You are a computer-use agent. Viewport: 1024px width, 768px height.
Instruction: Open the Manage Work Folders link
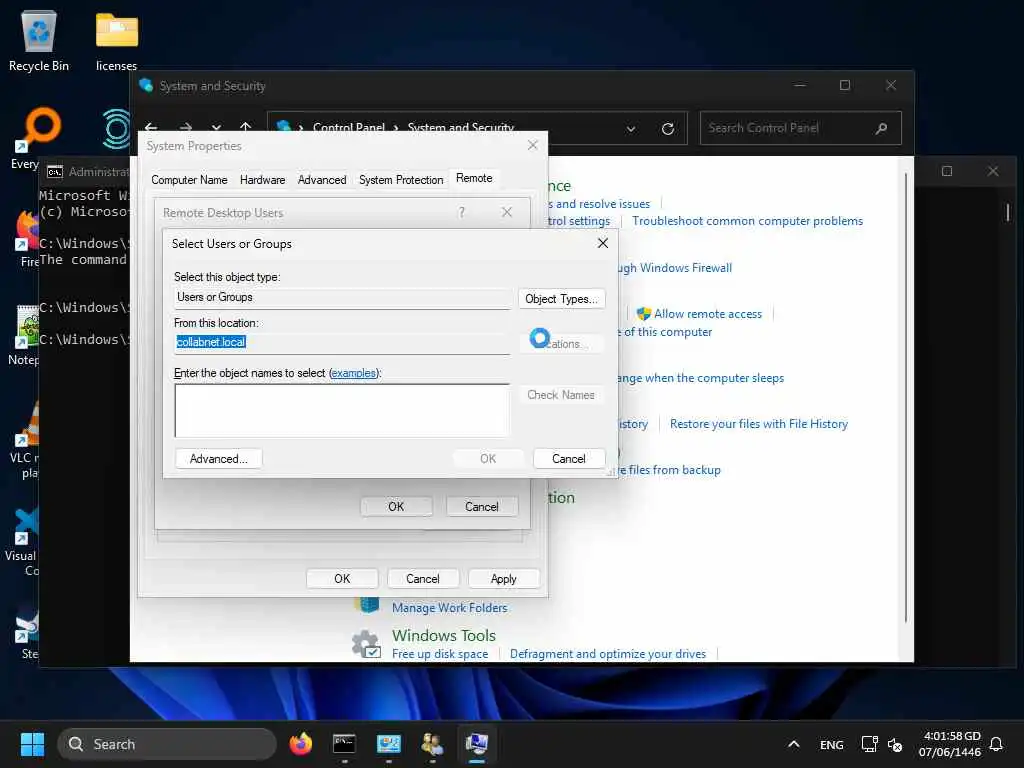pos(449,607)
